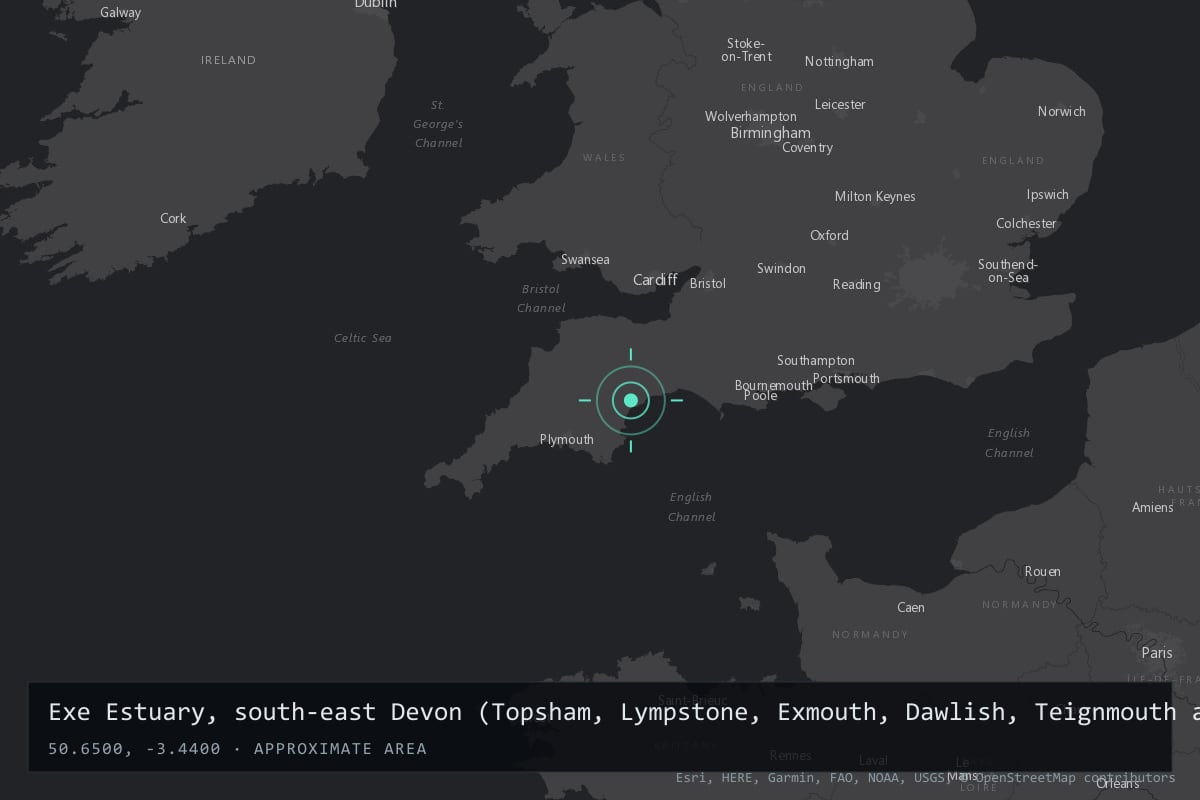Open the Esri map attribution text

point(925,778)
